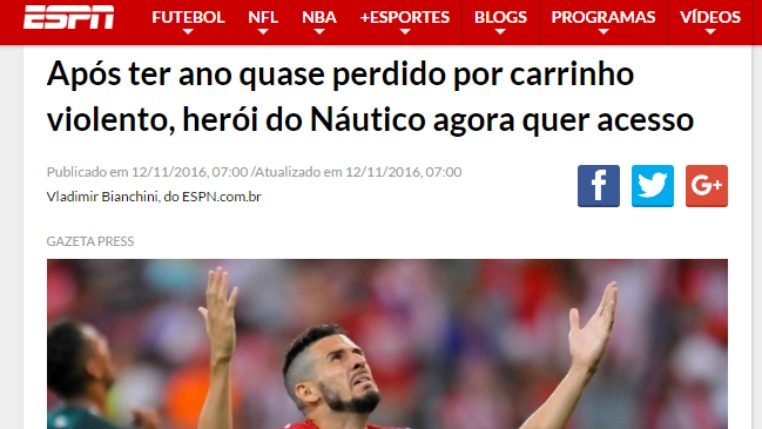Screen dimensions: 762x429
Task: Click the published date text
Action: [147, 172]
